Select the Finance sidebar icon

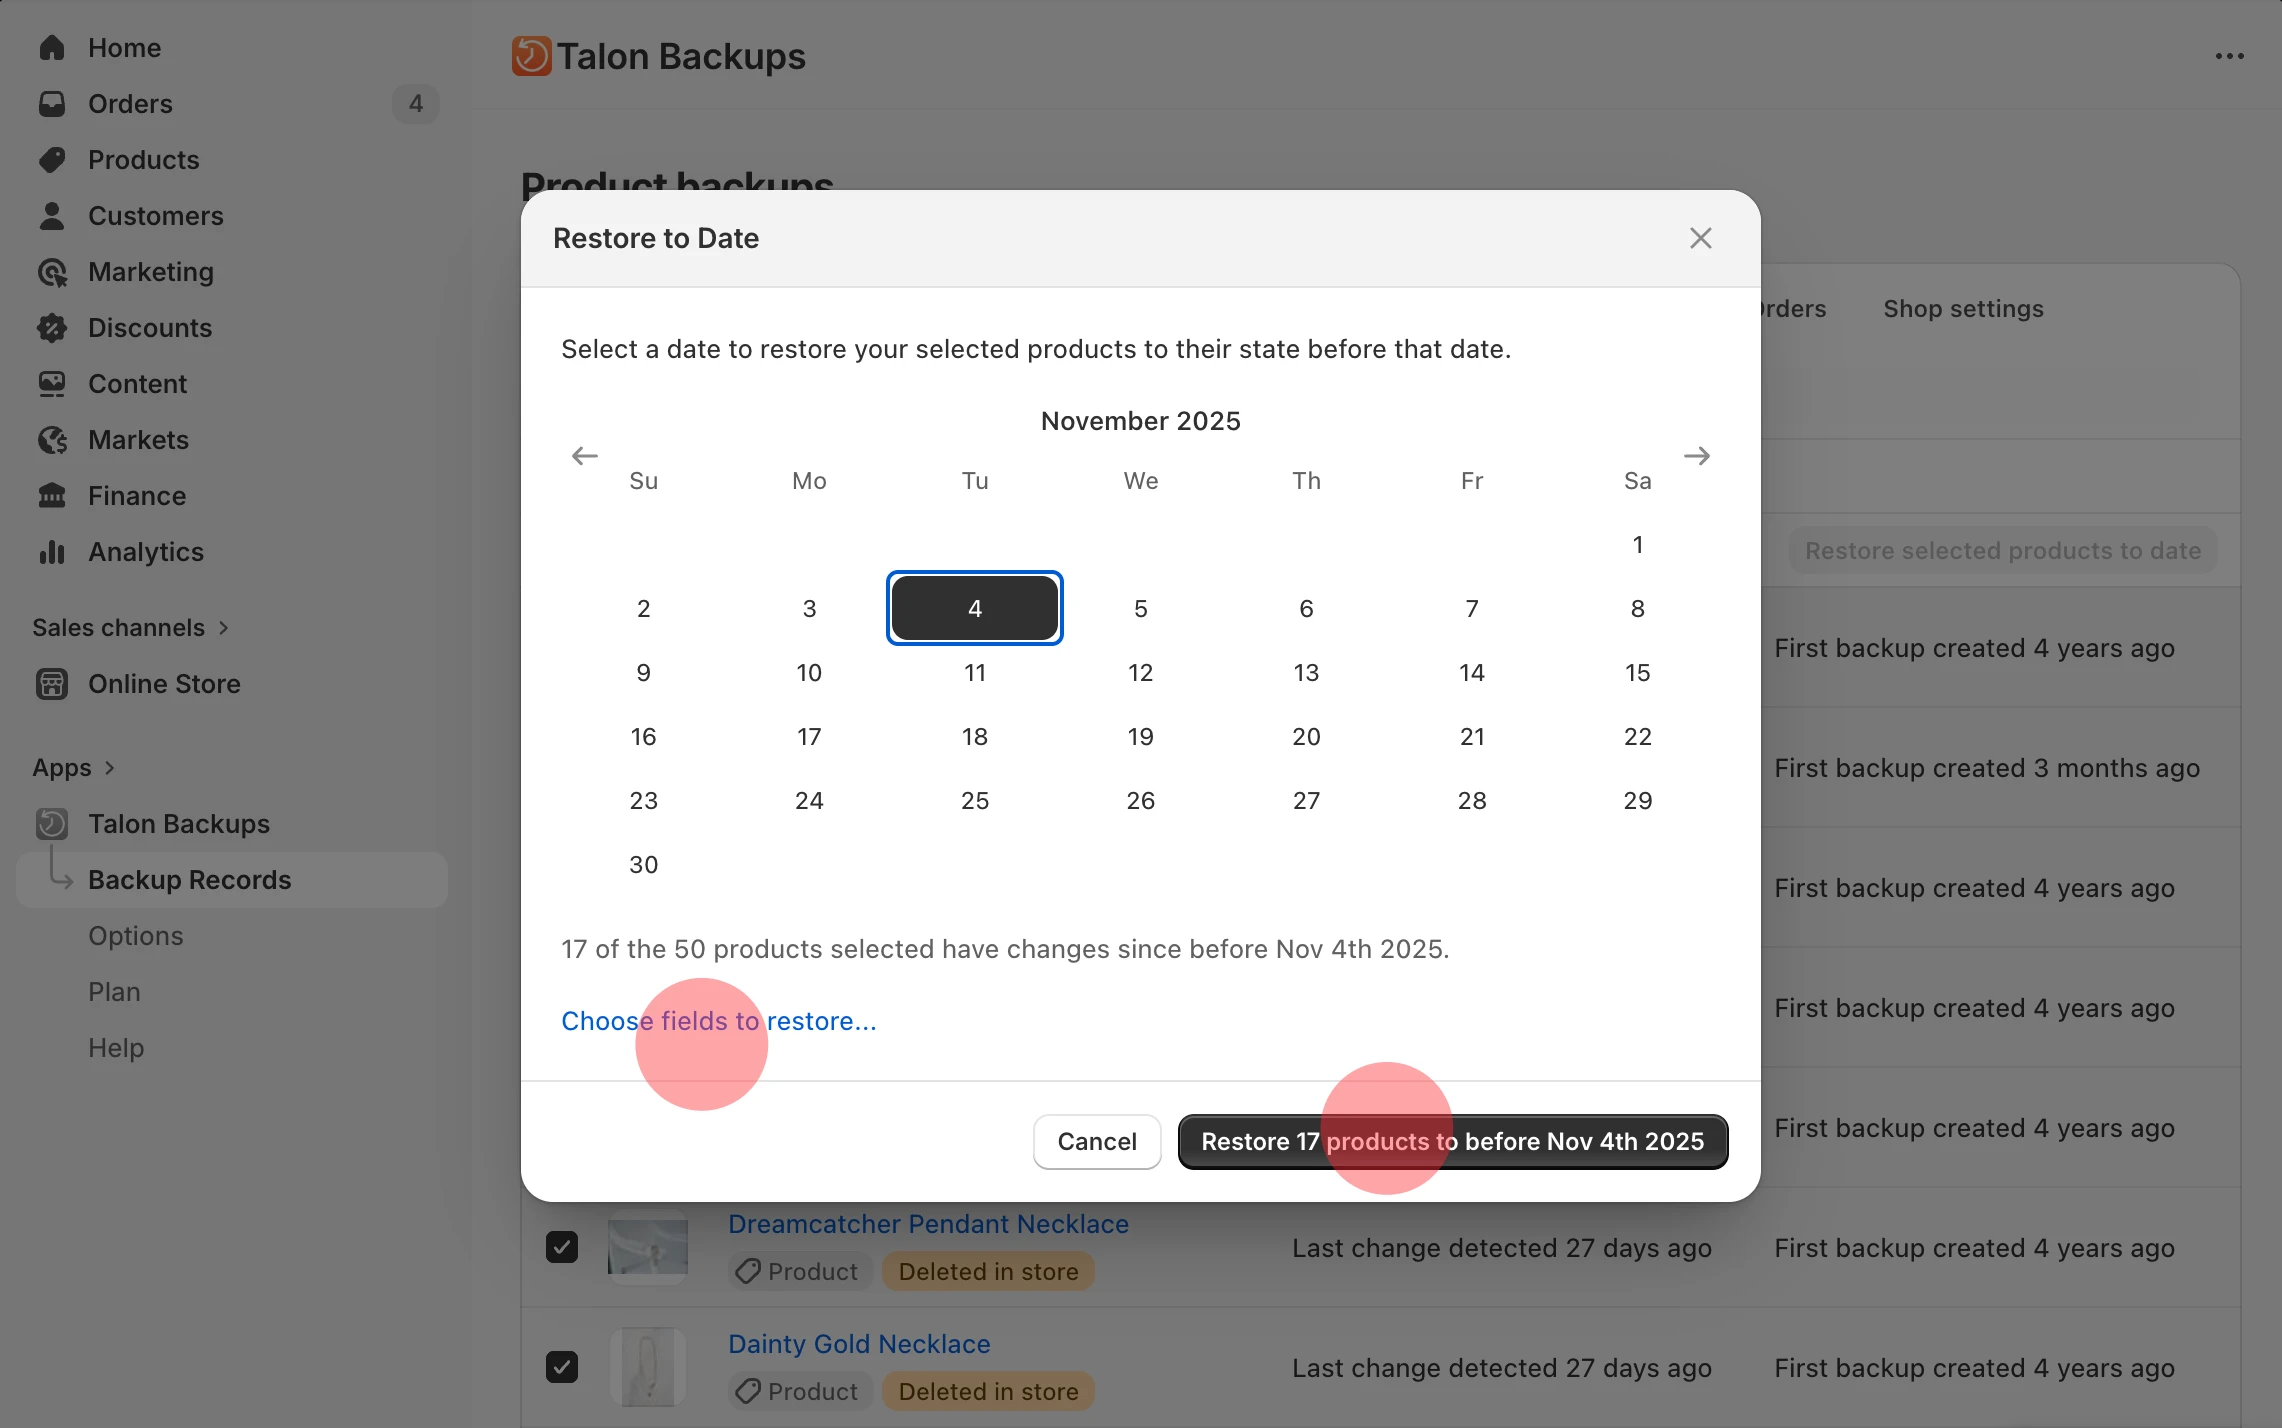53,495
